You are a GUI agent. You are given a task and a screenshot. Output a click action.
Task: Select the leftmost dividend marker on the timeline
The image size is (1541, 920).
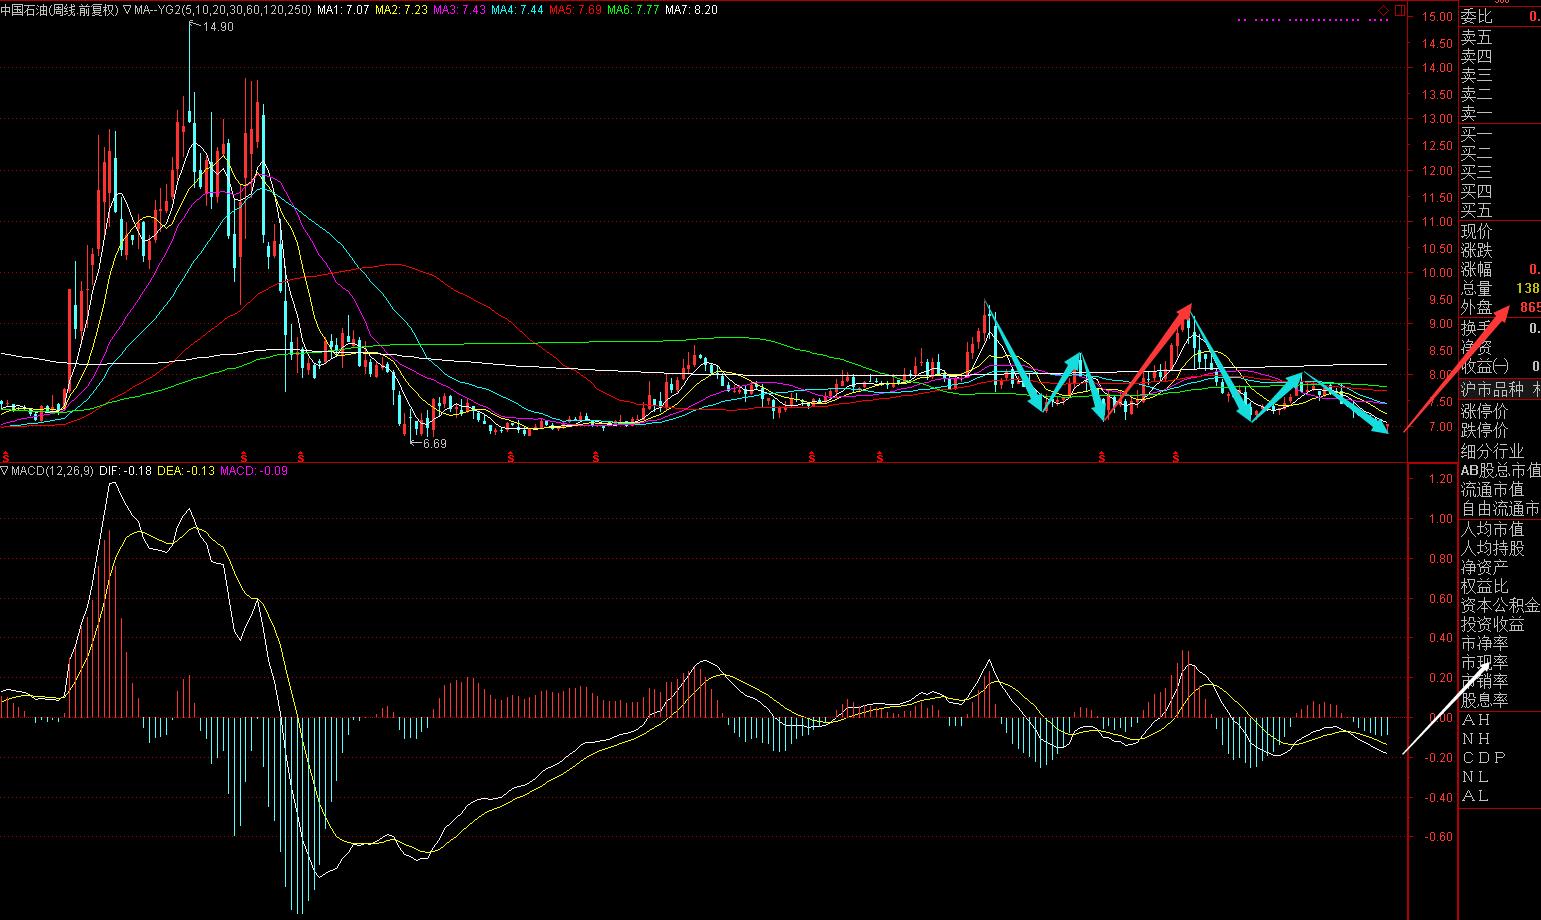point(4,455)
